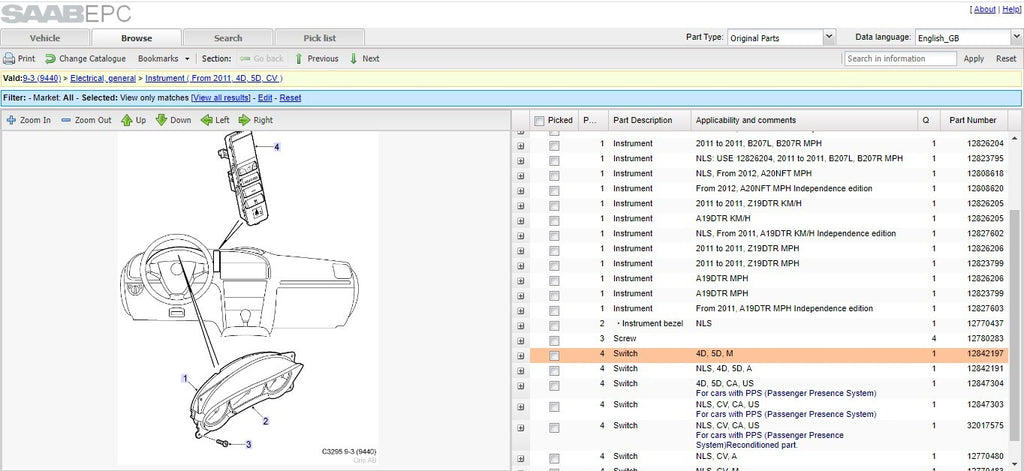Viewport: 1024px width, 471px height.
Task: Expand row for Instrument bezel 12770437
Action: (x=520, y=326)
